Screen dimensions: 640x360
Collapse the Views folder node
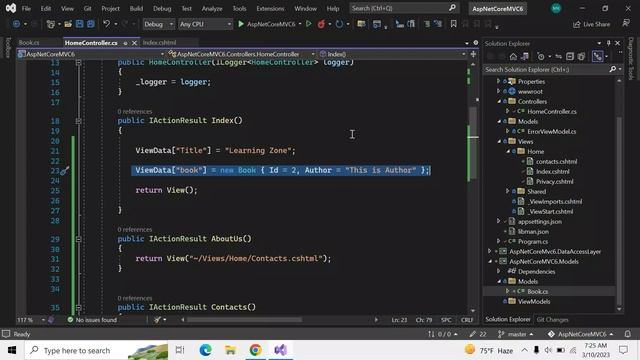[499, 142]
